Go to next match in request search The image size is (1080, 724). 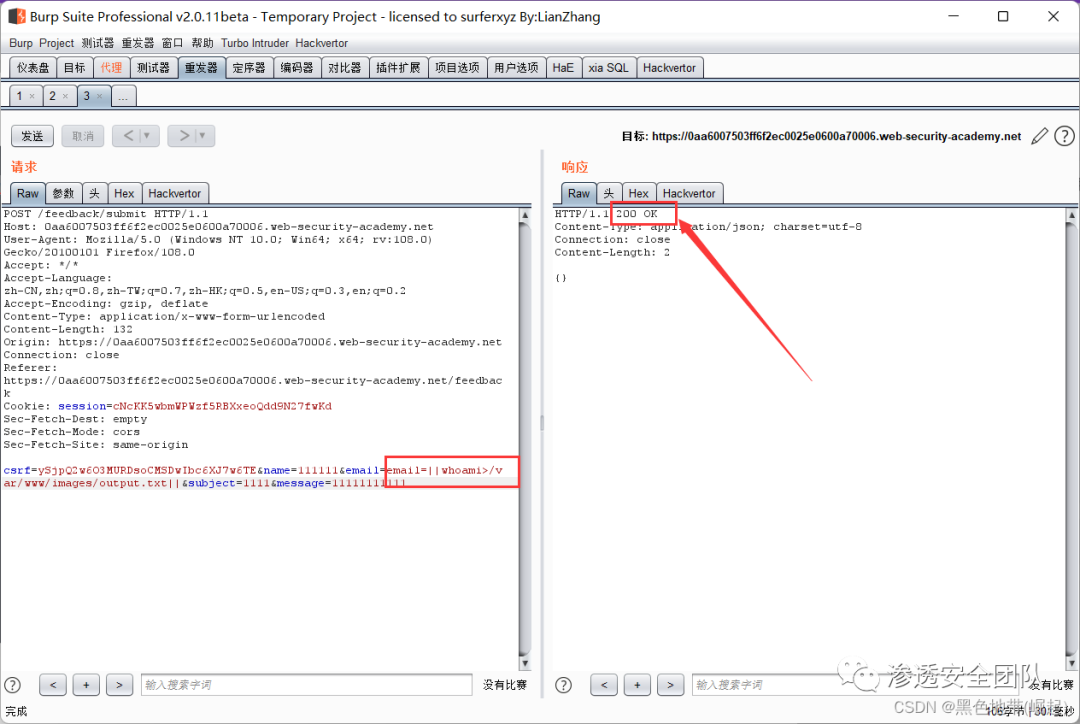coord(119,685)
